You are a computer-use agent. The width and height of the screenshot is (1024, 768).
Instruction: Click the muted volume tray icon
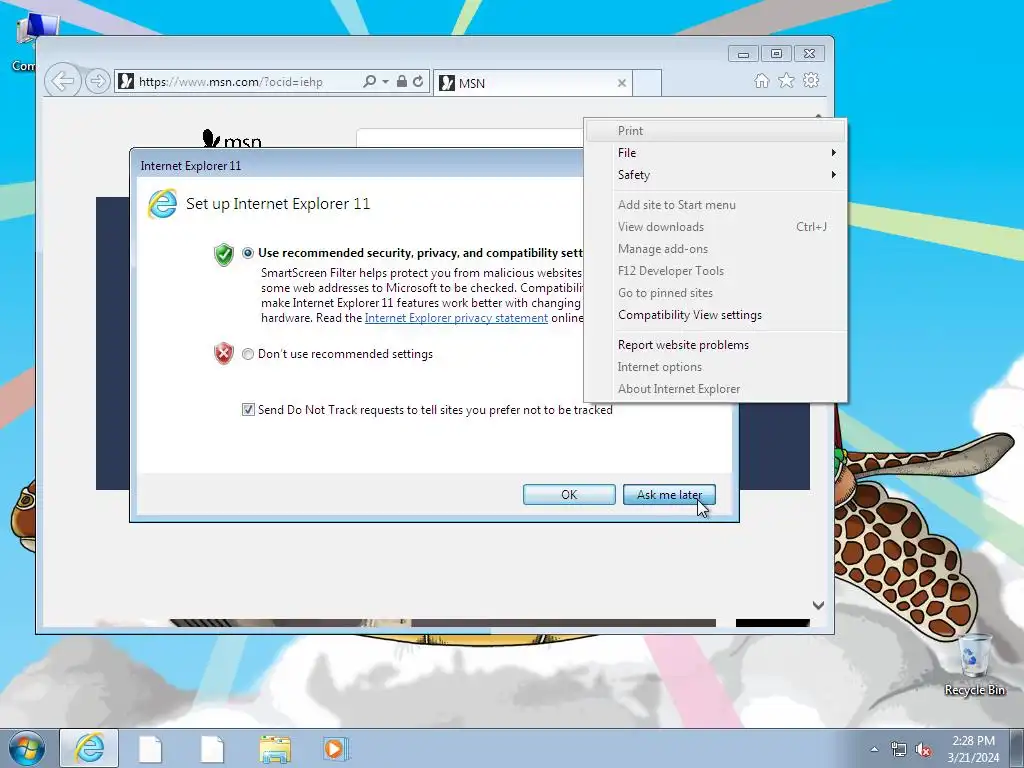[x=923, y=749]
